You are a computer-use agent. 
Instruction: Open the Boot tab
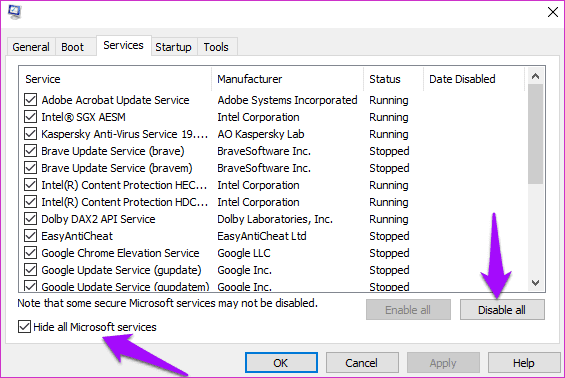pyautogui.click(x=72, y=47)
